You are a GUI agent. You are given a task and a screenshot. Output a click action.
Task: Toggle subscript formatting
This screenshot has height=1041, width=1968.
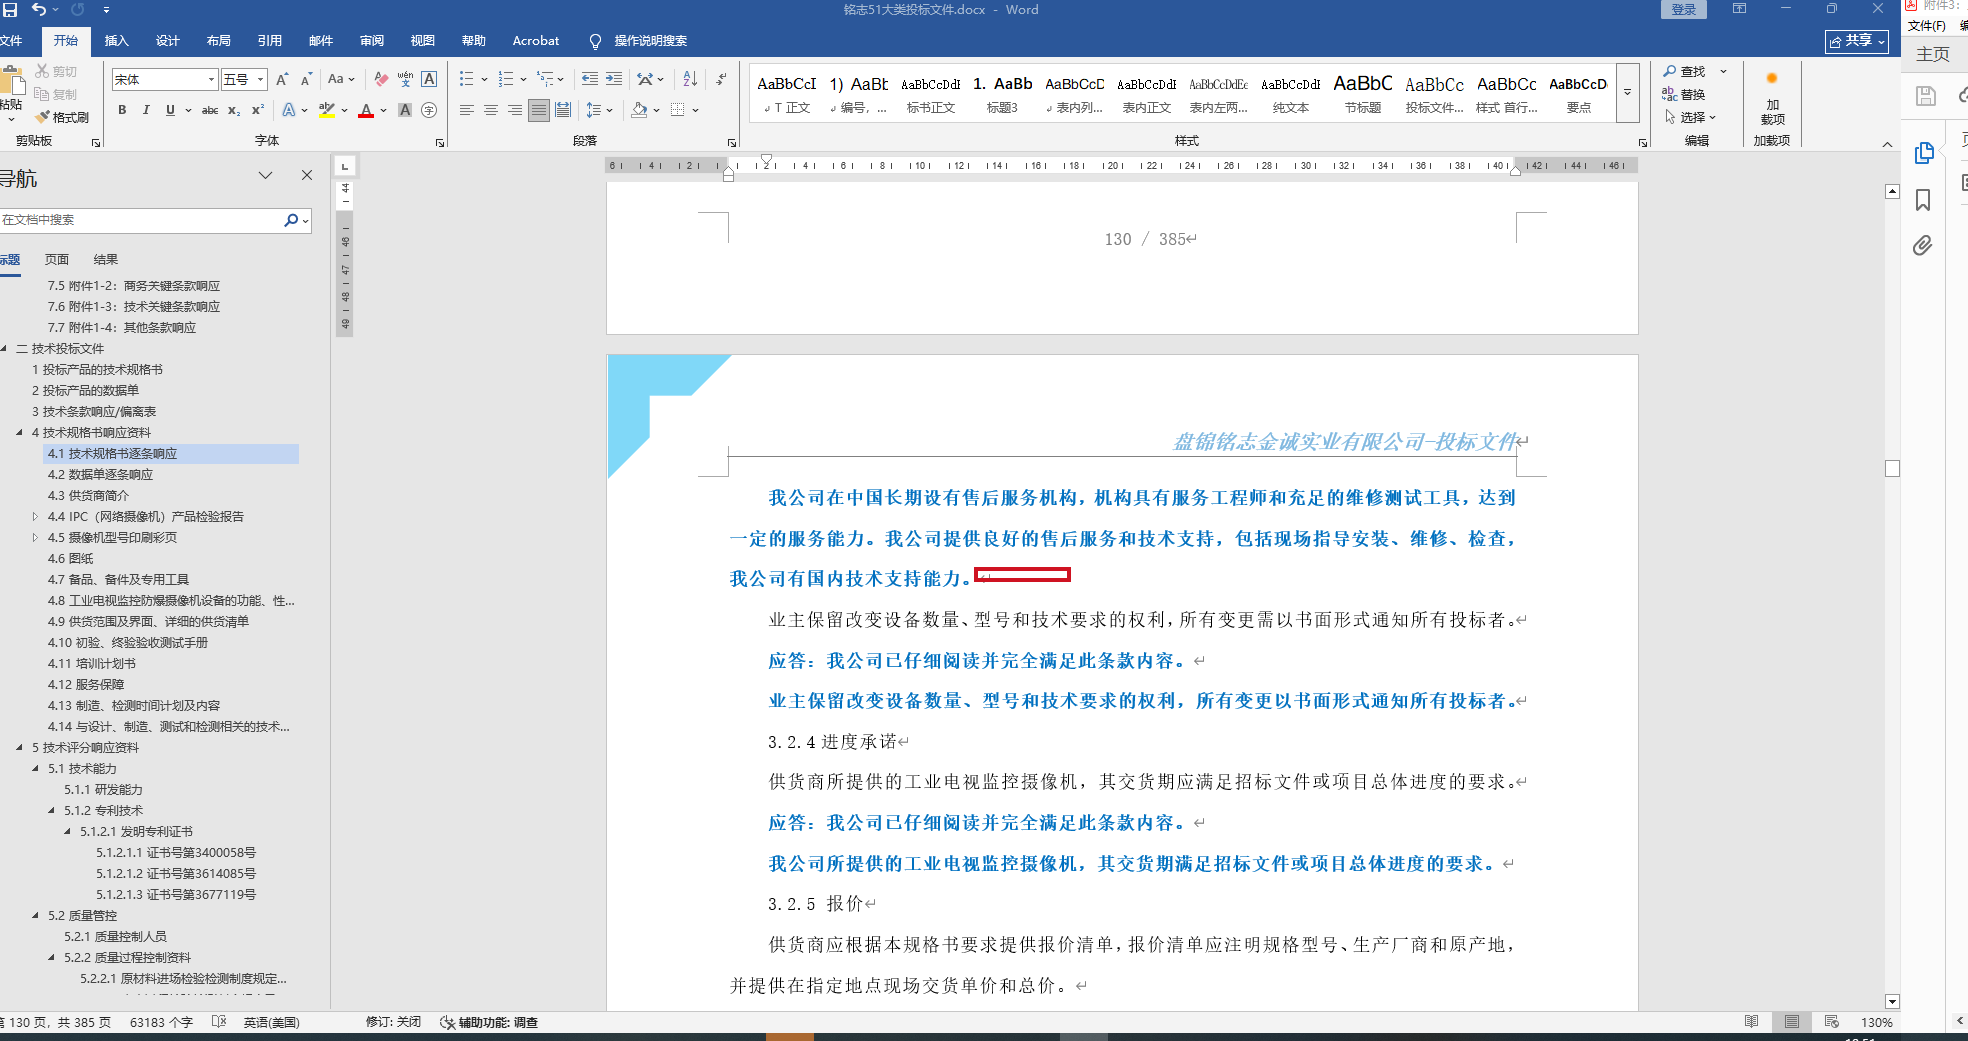pyautogui.click(x=234, y=110)
